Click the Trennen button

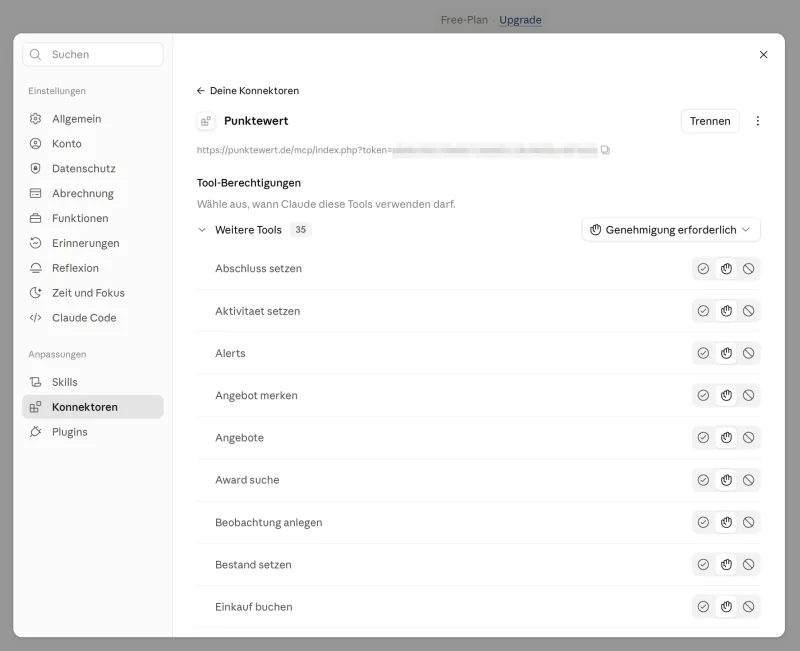point(710,121)
